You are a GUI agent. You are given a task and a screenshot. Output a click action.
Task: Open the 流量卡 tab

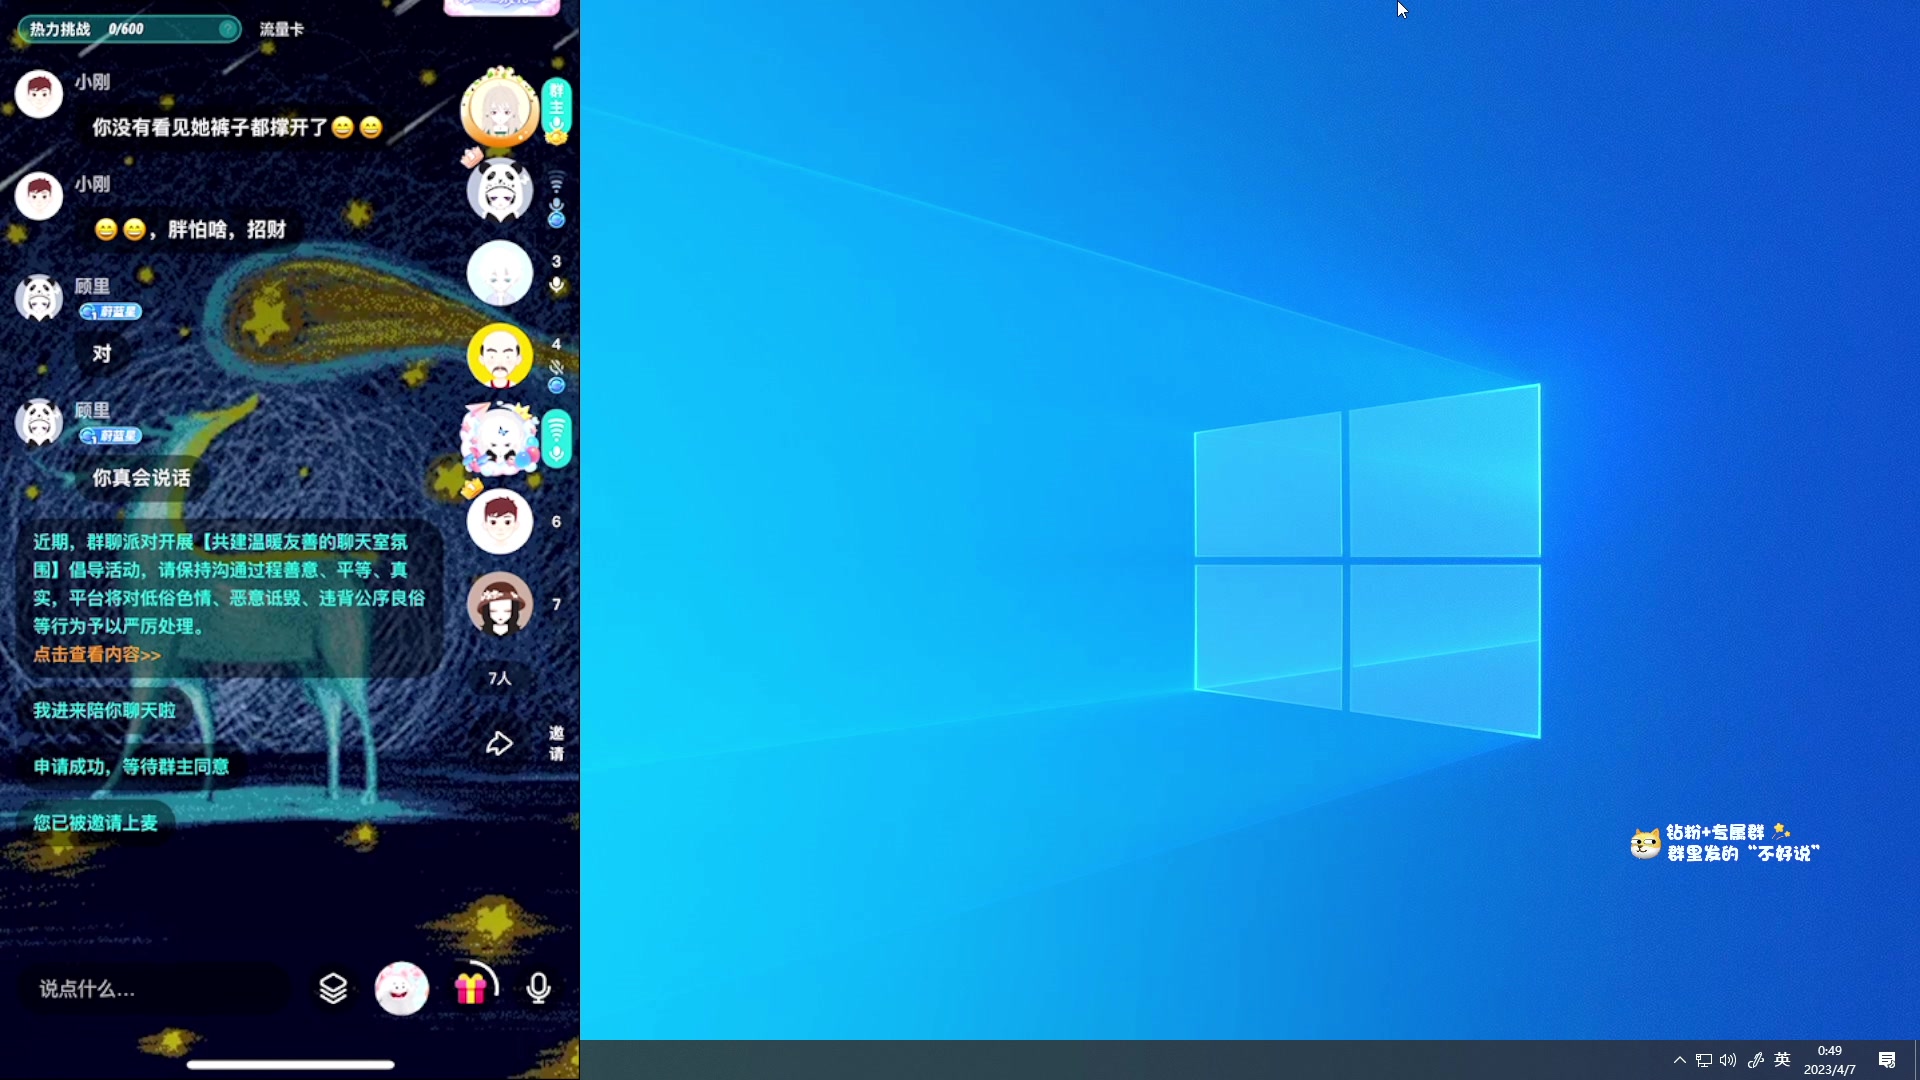[281, 29]
